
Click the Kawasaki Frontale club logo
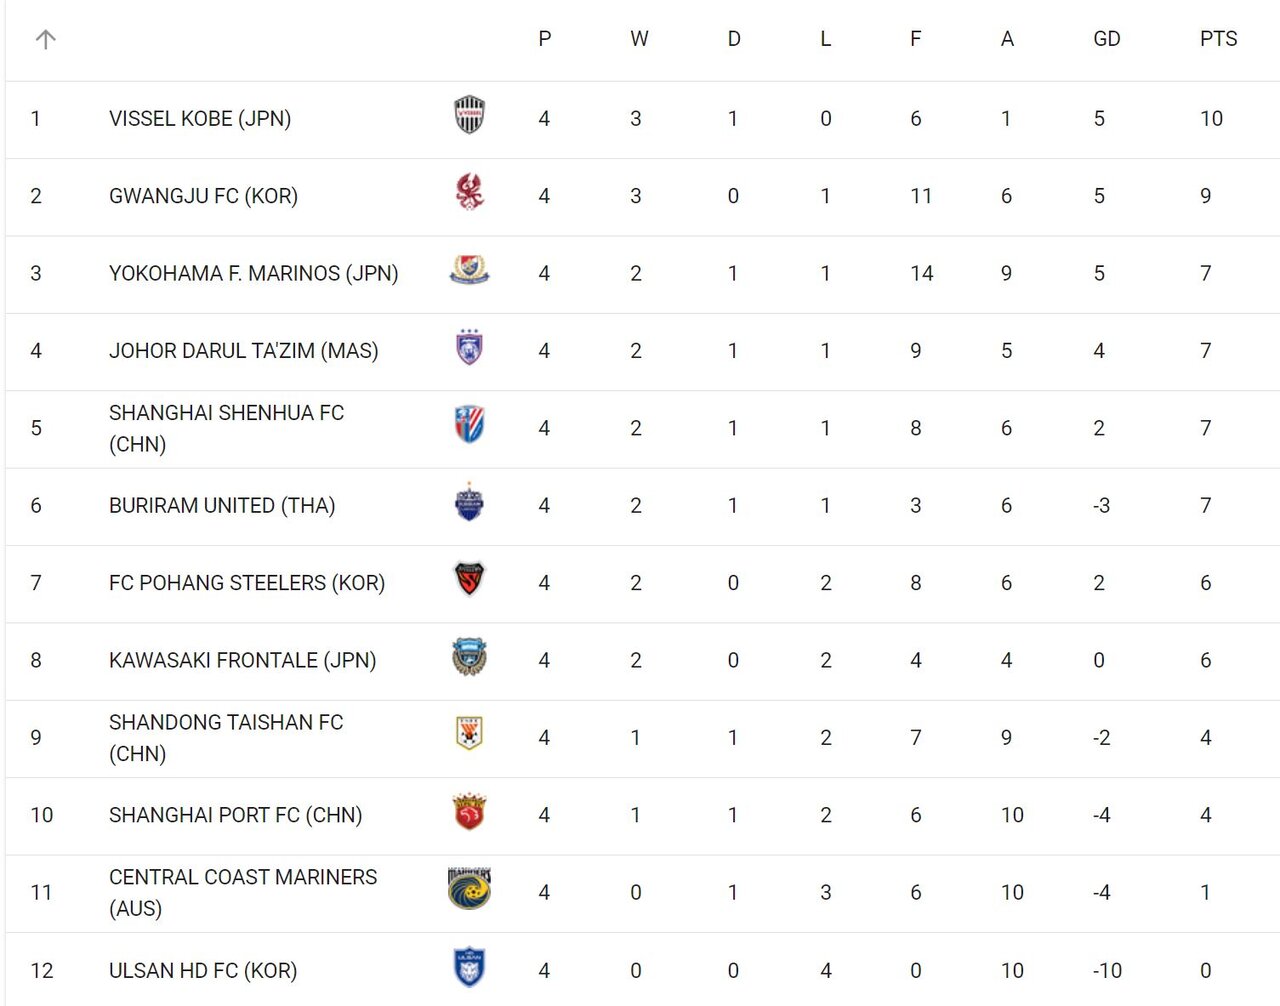tap(469, 657)
